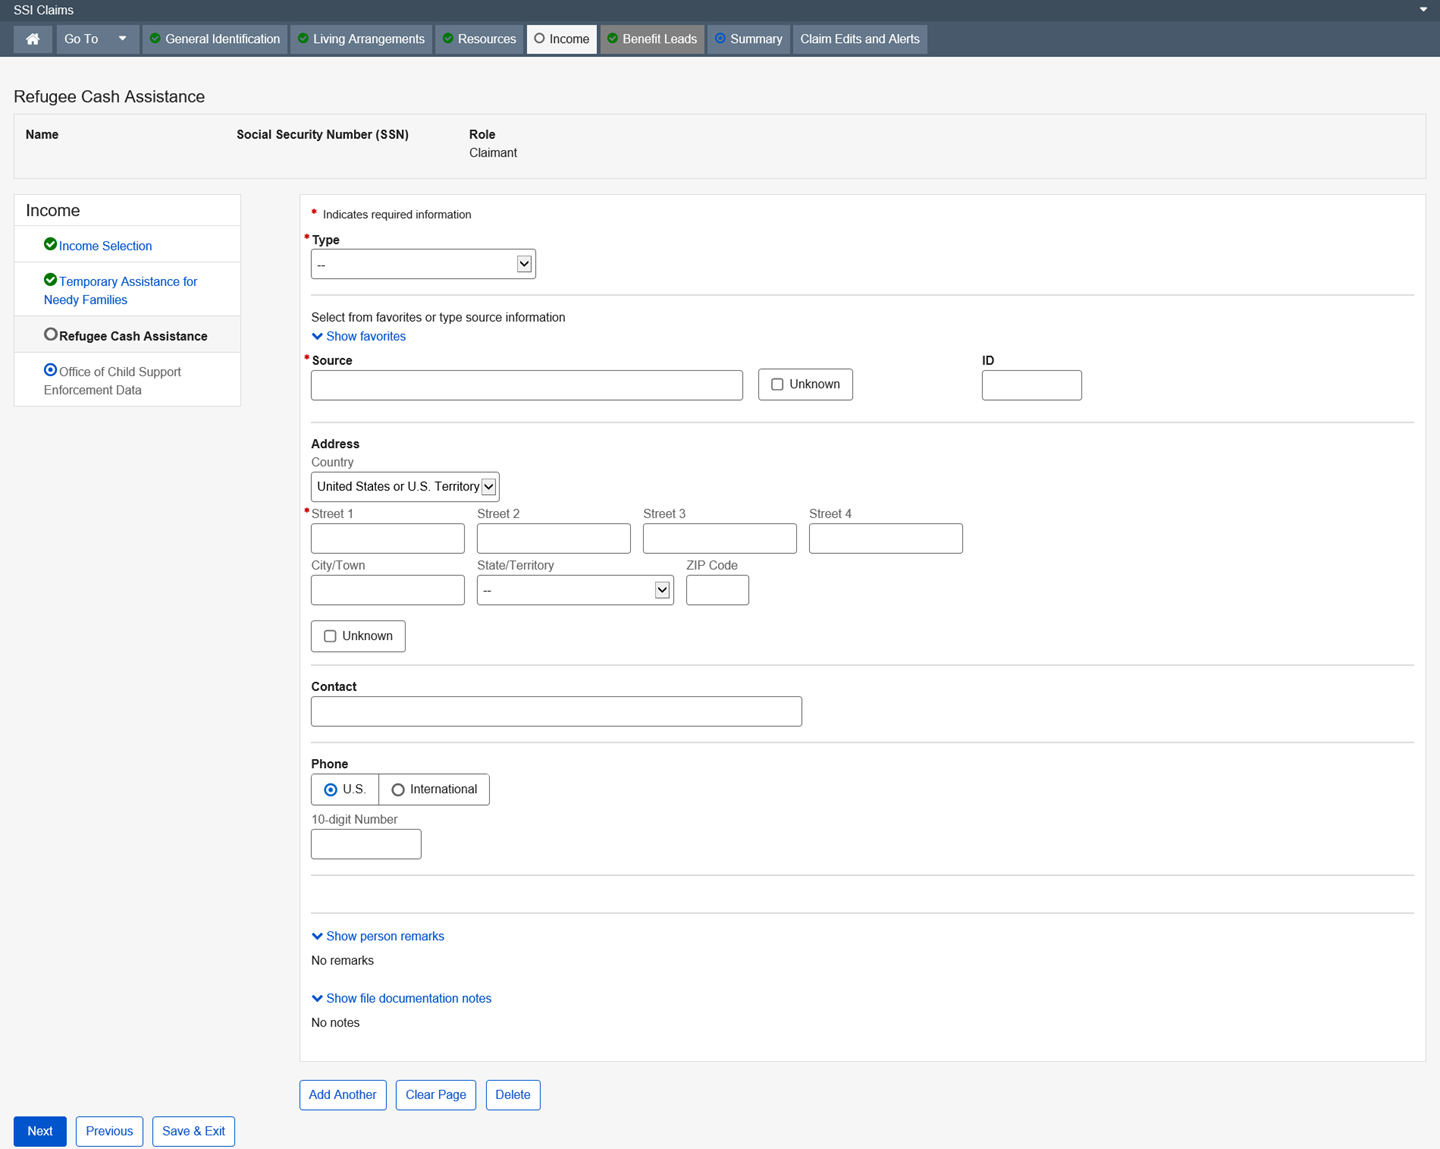This screenshot has width=1440, height=1149.
Task: Open the Type dropdown
Action: (423, 265)
